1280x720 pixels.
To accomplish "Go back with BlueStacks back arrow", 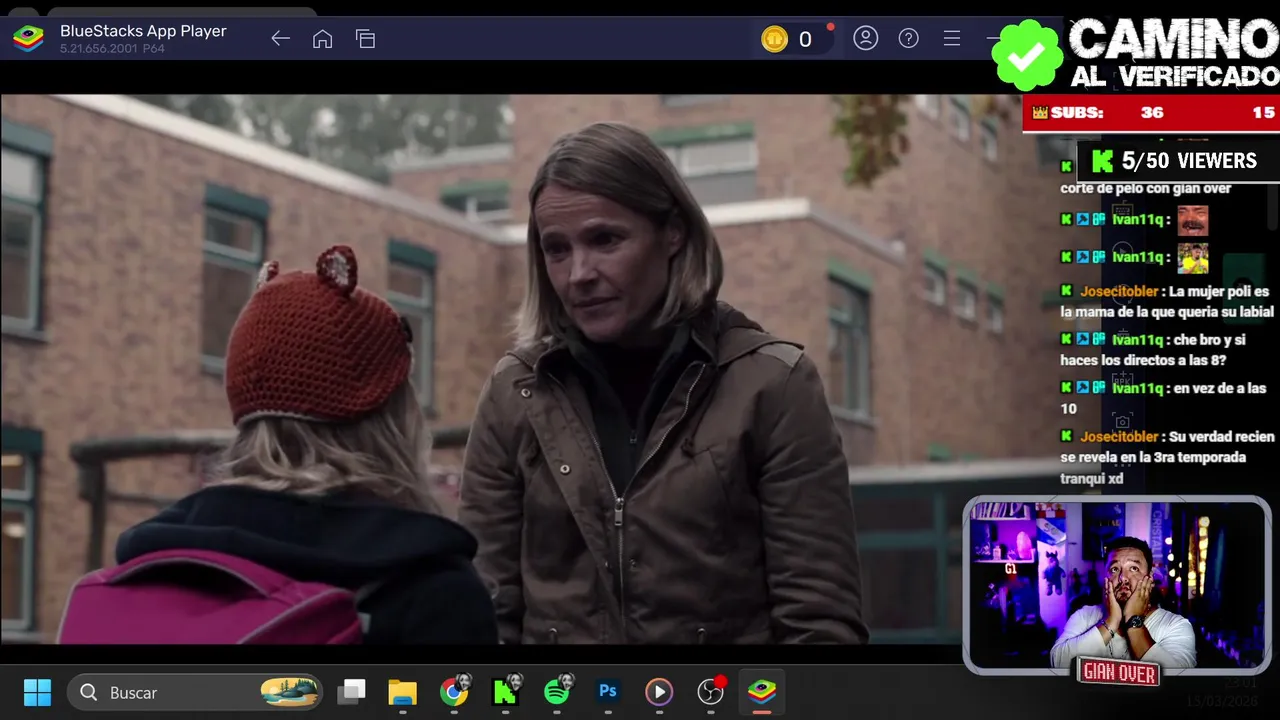I will [x=280, y=39].
